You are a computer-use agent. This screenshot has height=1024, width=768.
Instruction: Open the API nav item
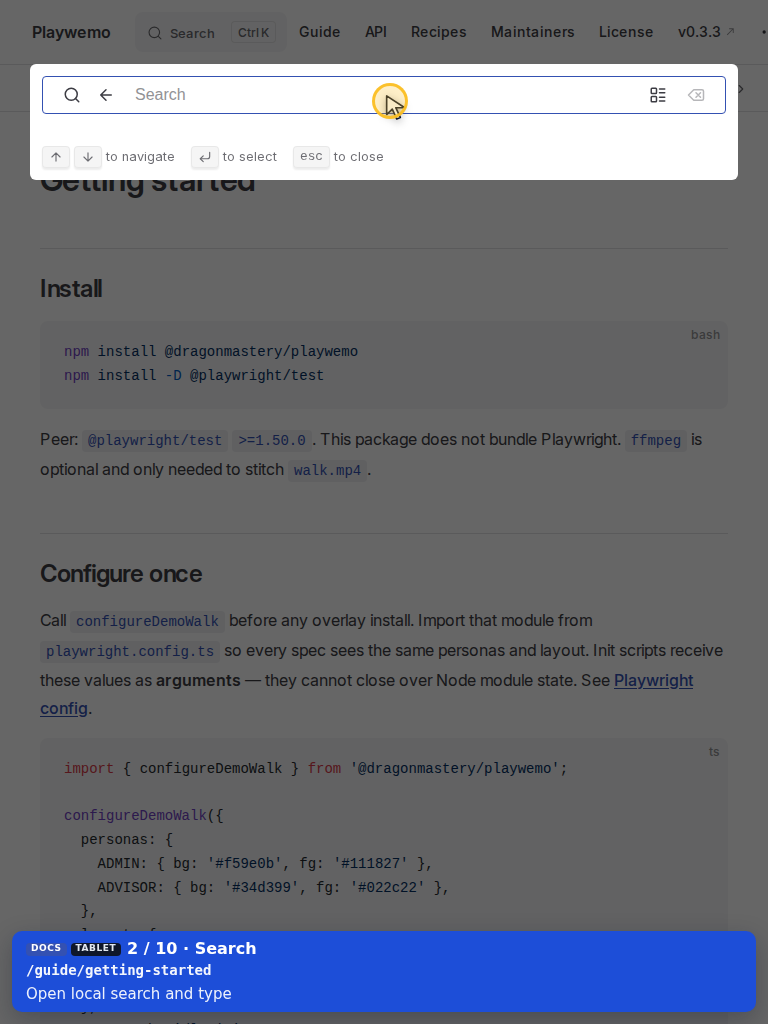click(x=376, y=32)
